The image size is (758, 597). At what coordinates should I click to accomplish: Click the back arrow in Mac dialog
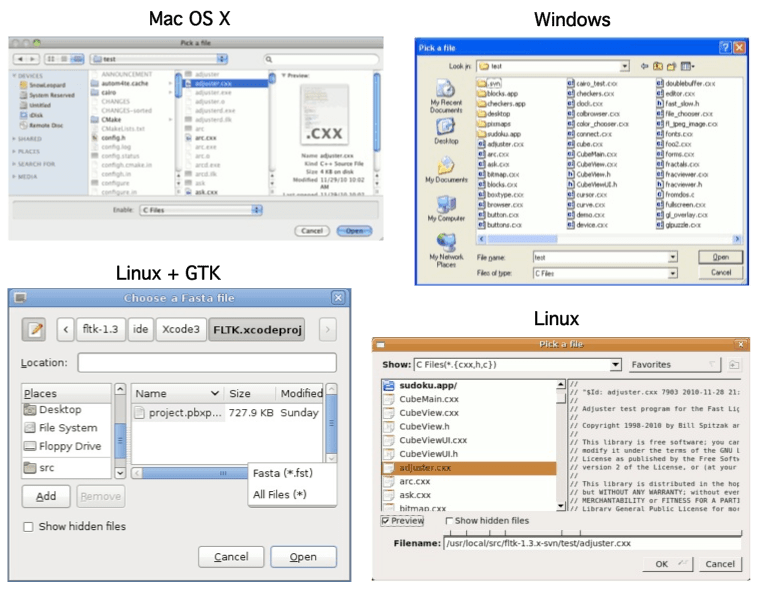pos(20,59)
